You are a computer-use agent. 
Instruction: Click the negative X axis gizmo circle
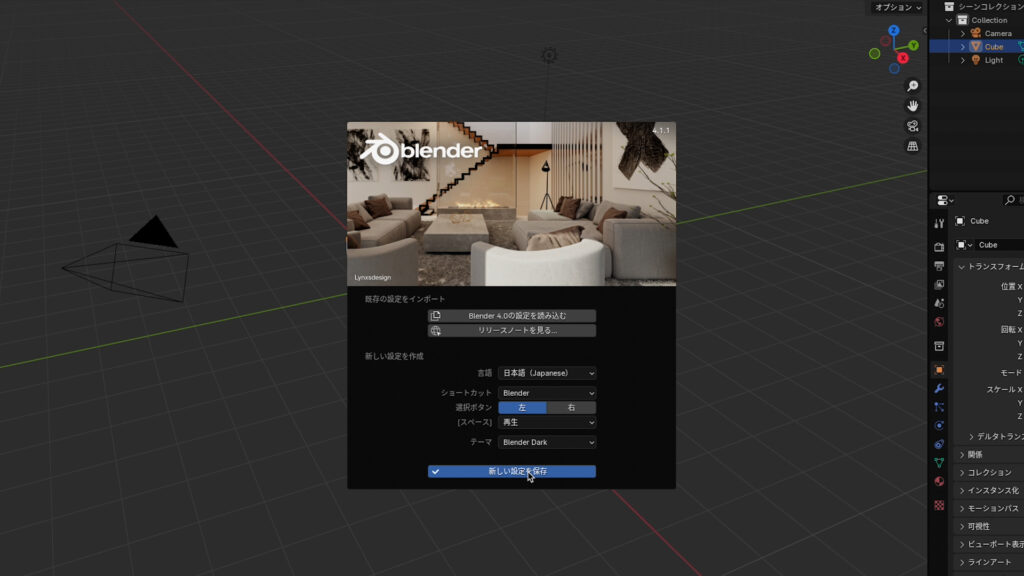tap(886, 41)
